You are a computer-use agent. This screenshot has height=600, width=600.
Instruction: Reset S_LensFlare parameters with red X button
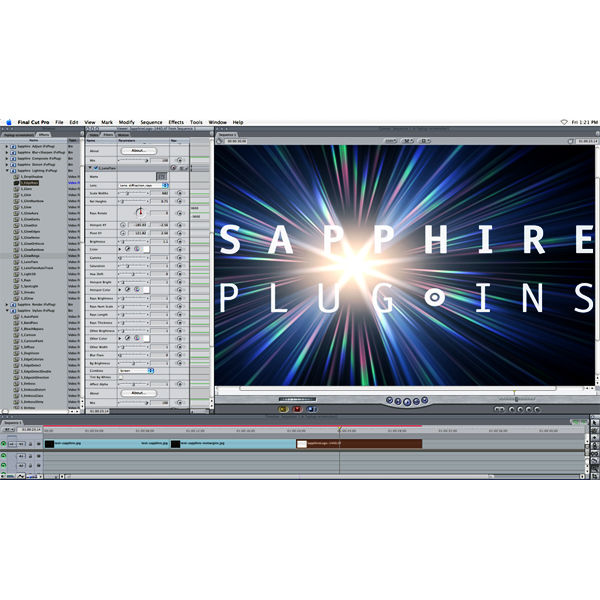coord(173,168)
